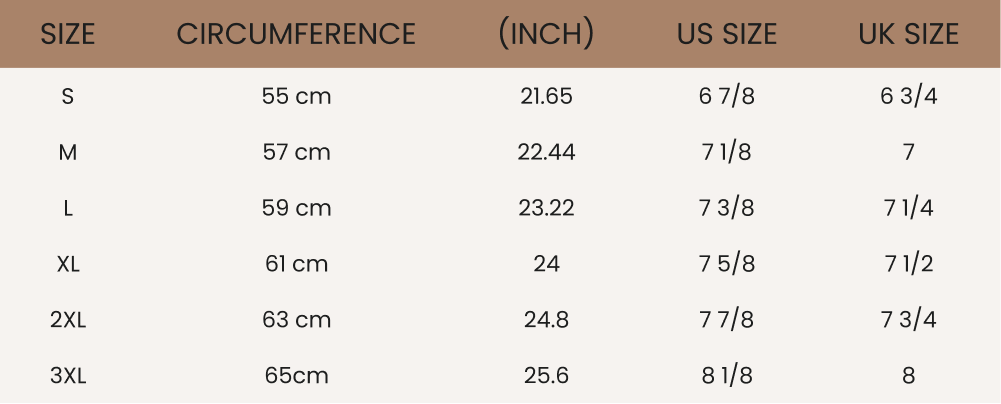Click the 25.6 inch value
The height and width of the screenshot is (404, 1001).
[x=546, y=377]
